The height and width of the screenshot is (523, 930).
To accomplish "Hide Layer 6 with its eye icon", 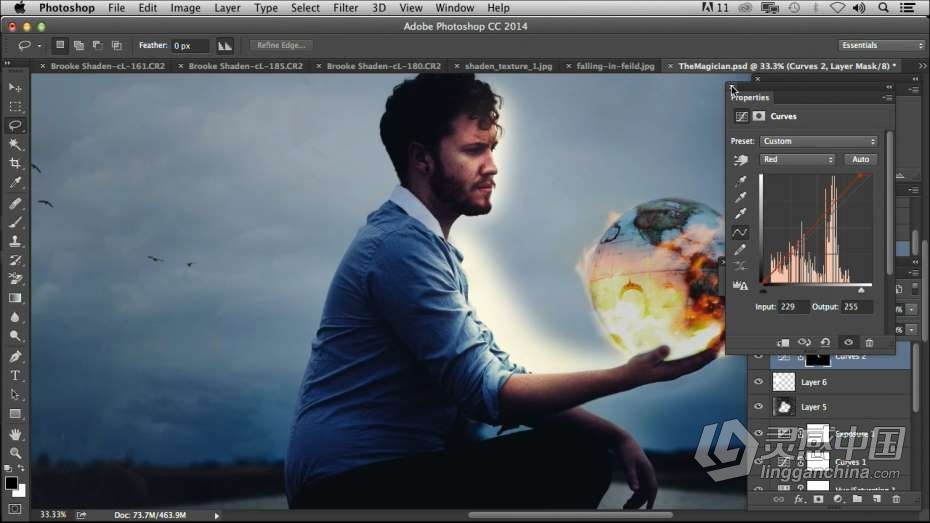I will click(x=758, y=382).
